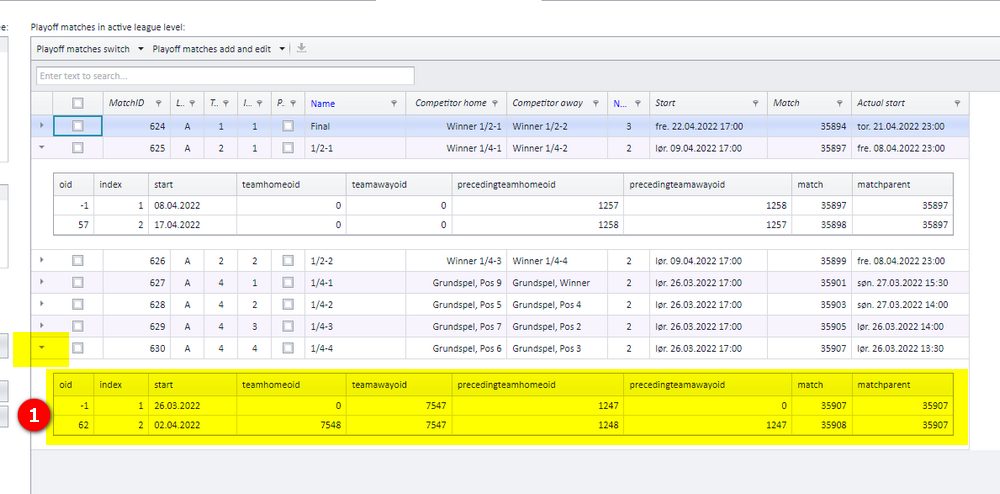Image resolution: width=1000 pixels, height=494 pixels.
Task: Expand details of match 629
Action: pyautogui.click(x=42, y=326)
